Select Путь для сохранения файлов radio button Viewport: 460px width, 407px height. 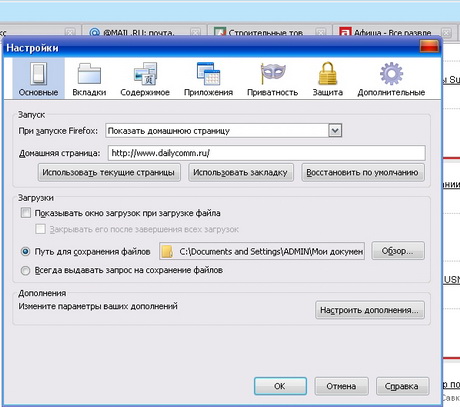coord(25,251)
